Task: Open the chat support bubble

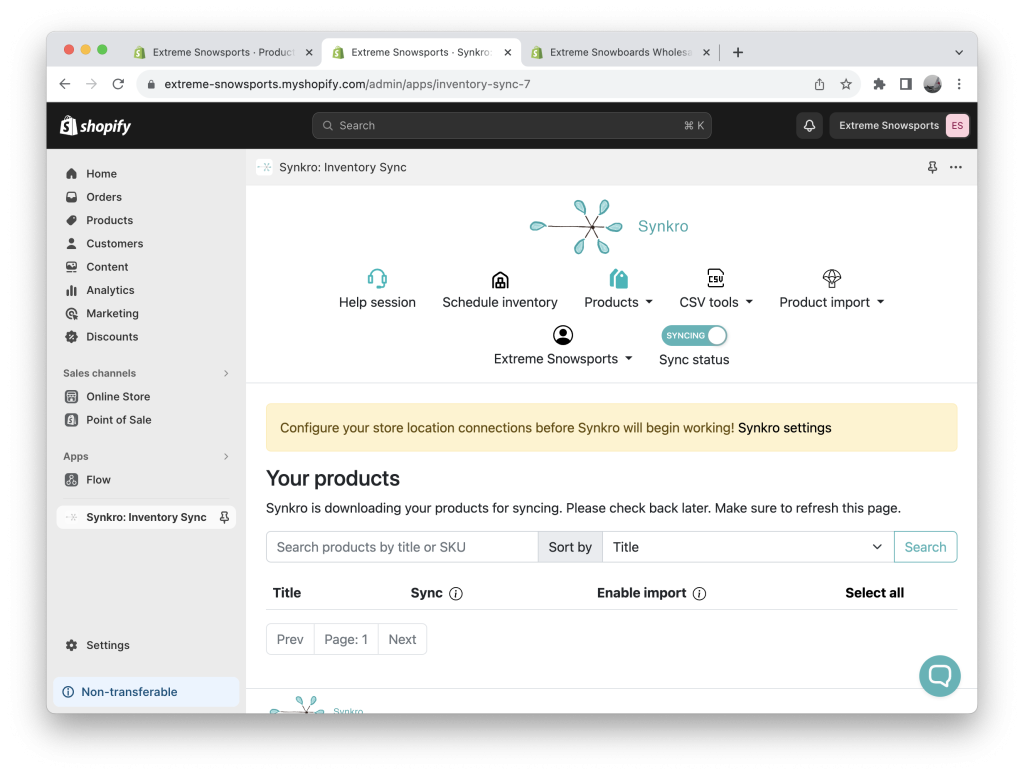Action: [x=939, y=675]
